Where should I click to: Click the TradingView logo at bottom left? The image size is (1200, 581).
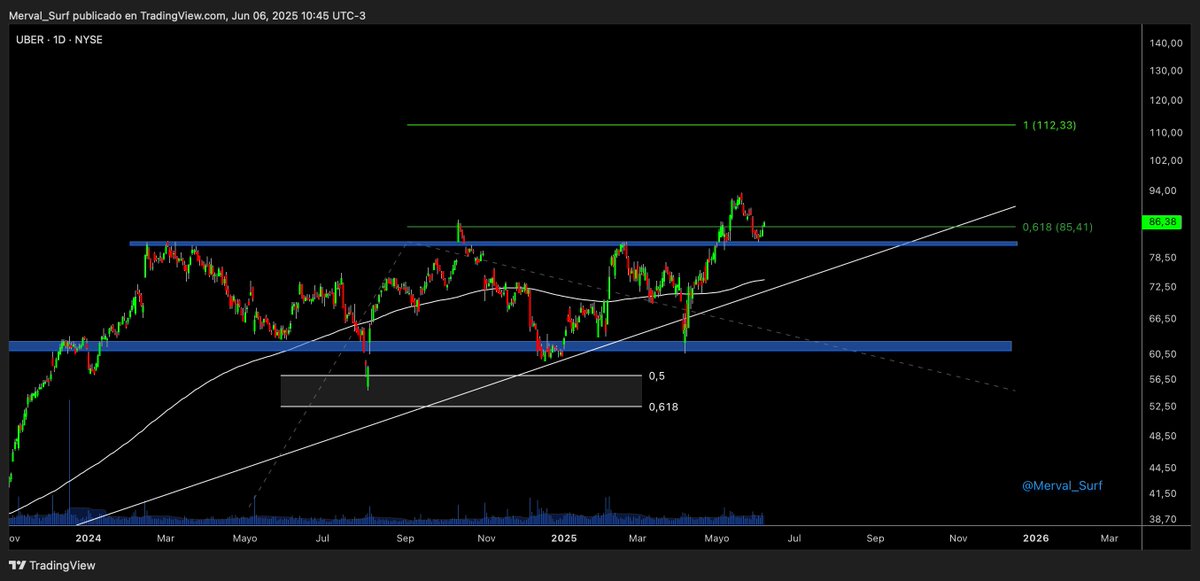click(52, 565)
